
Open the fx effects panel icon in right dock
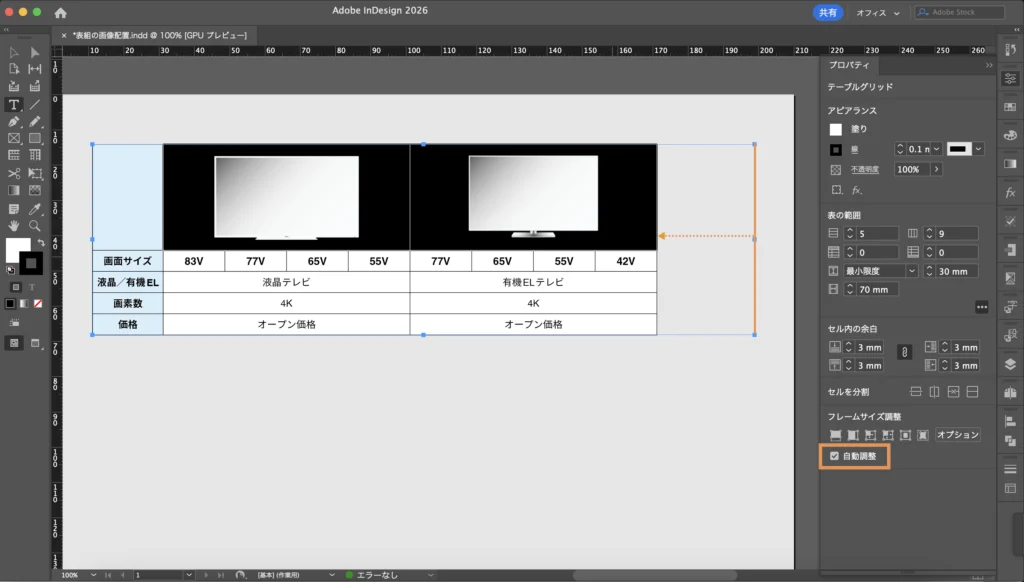click(1009, 192)
